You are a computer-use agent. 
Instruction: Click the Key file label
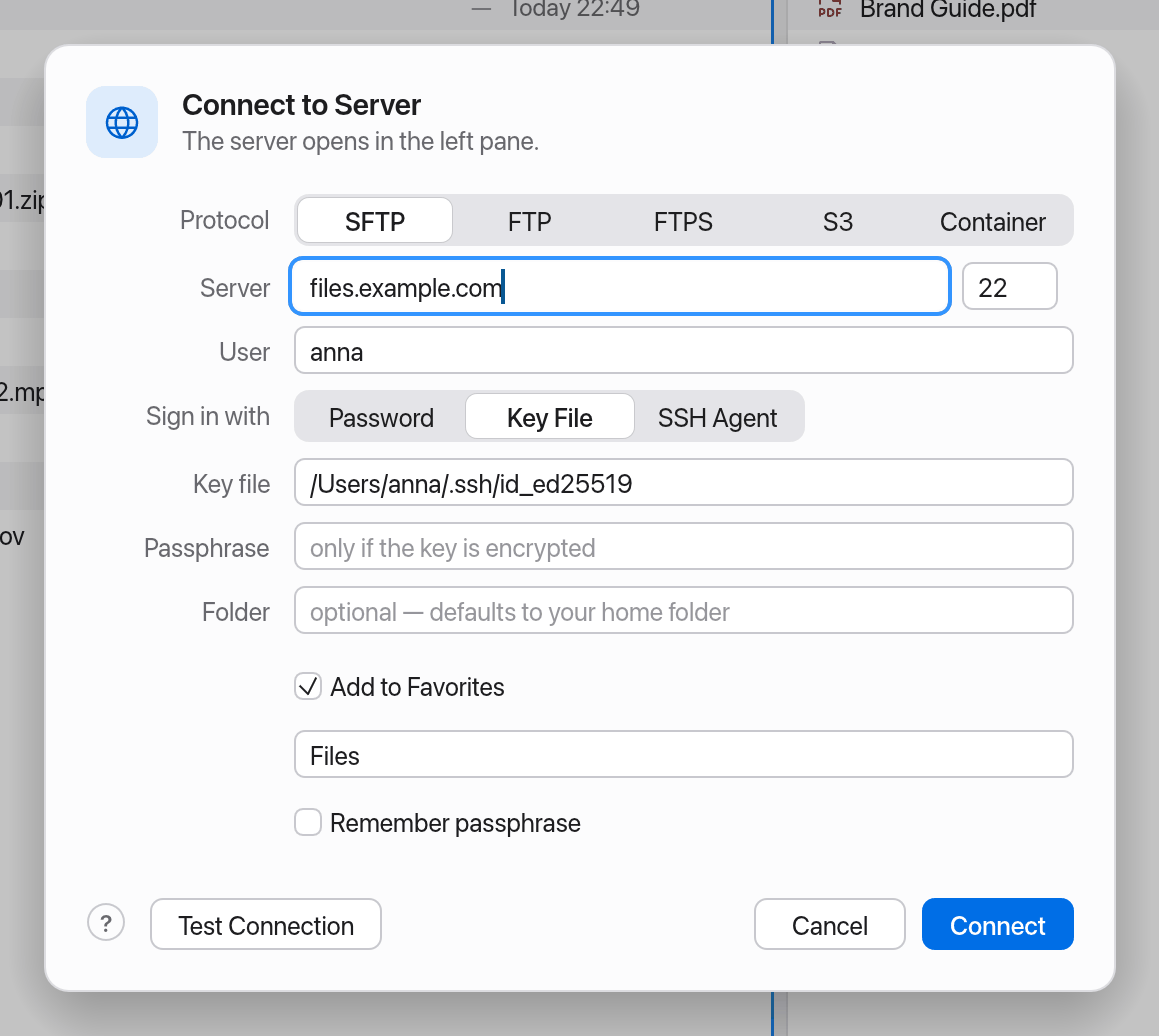(x=231, y=484)
